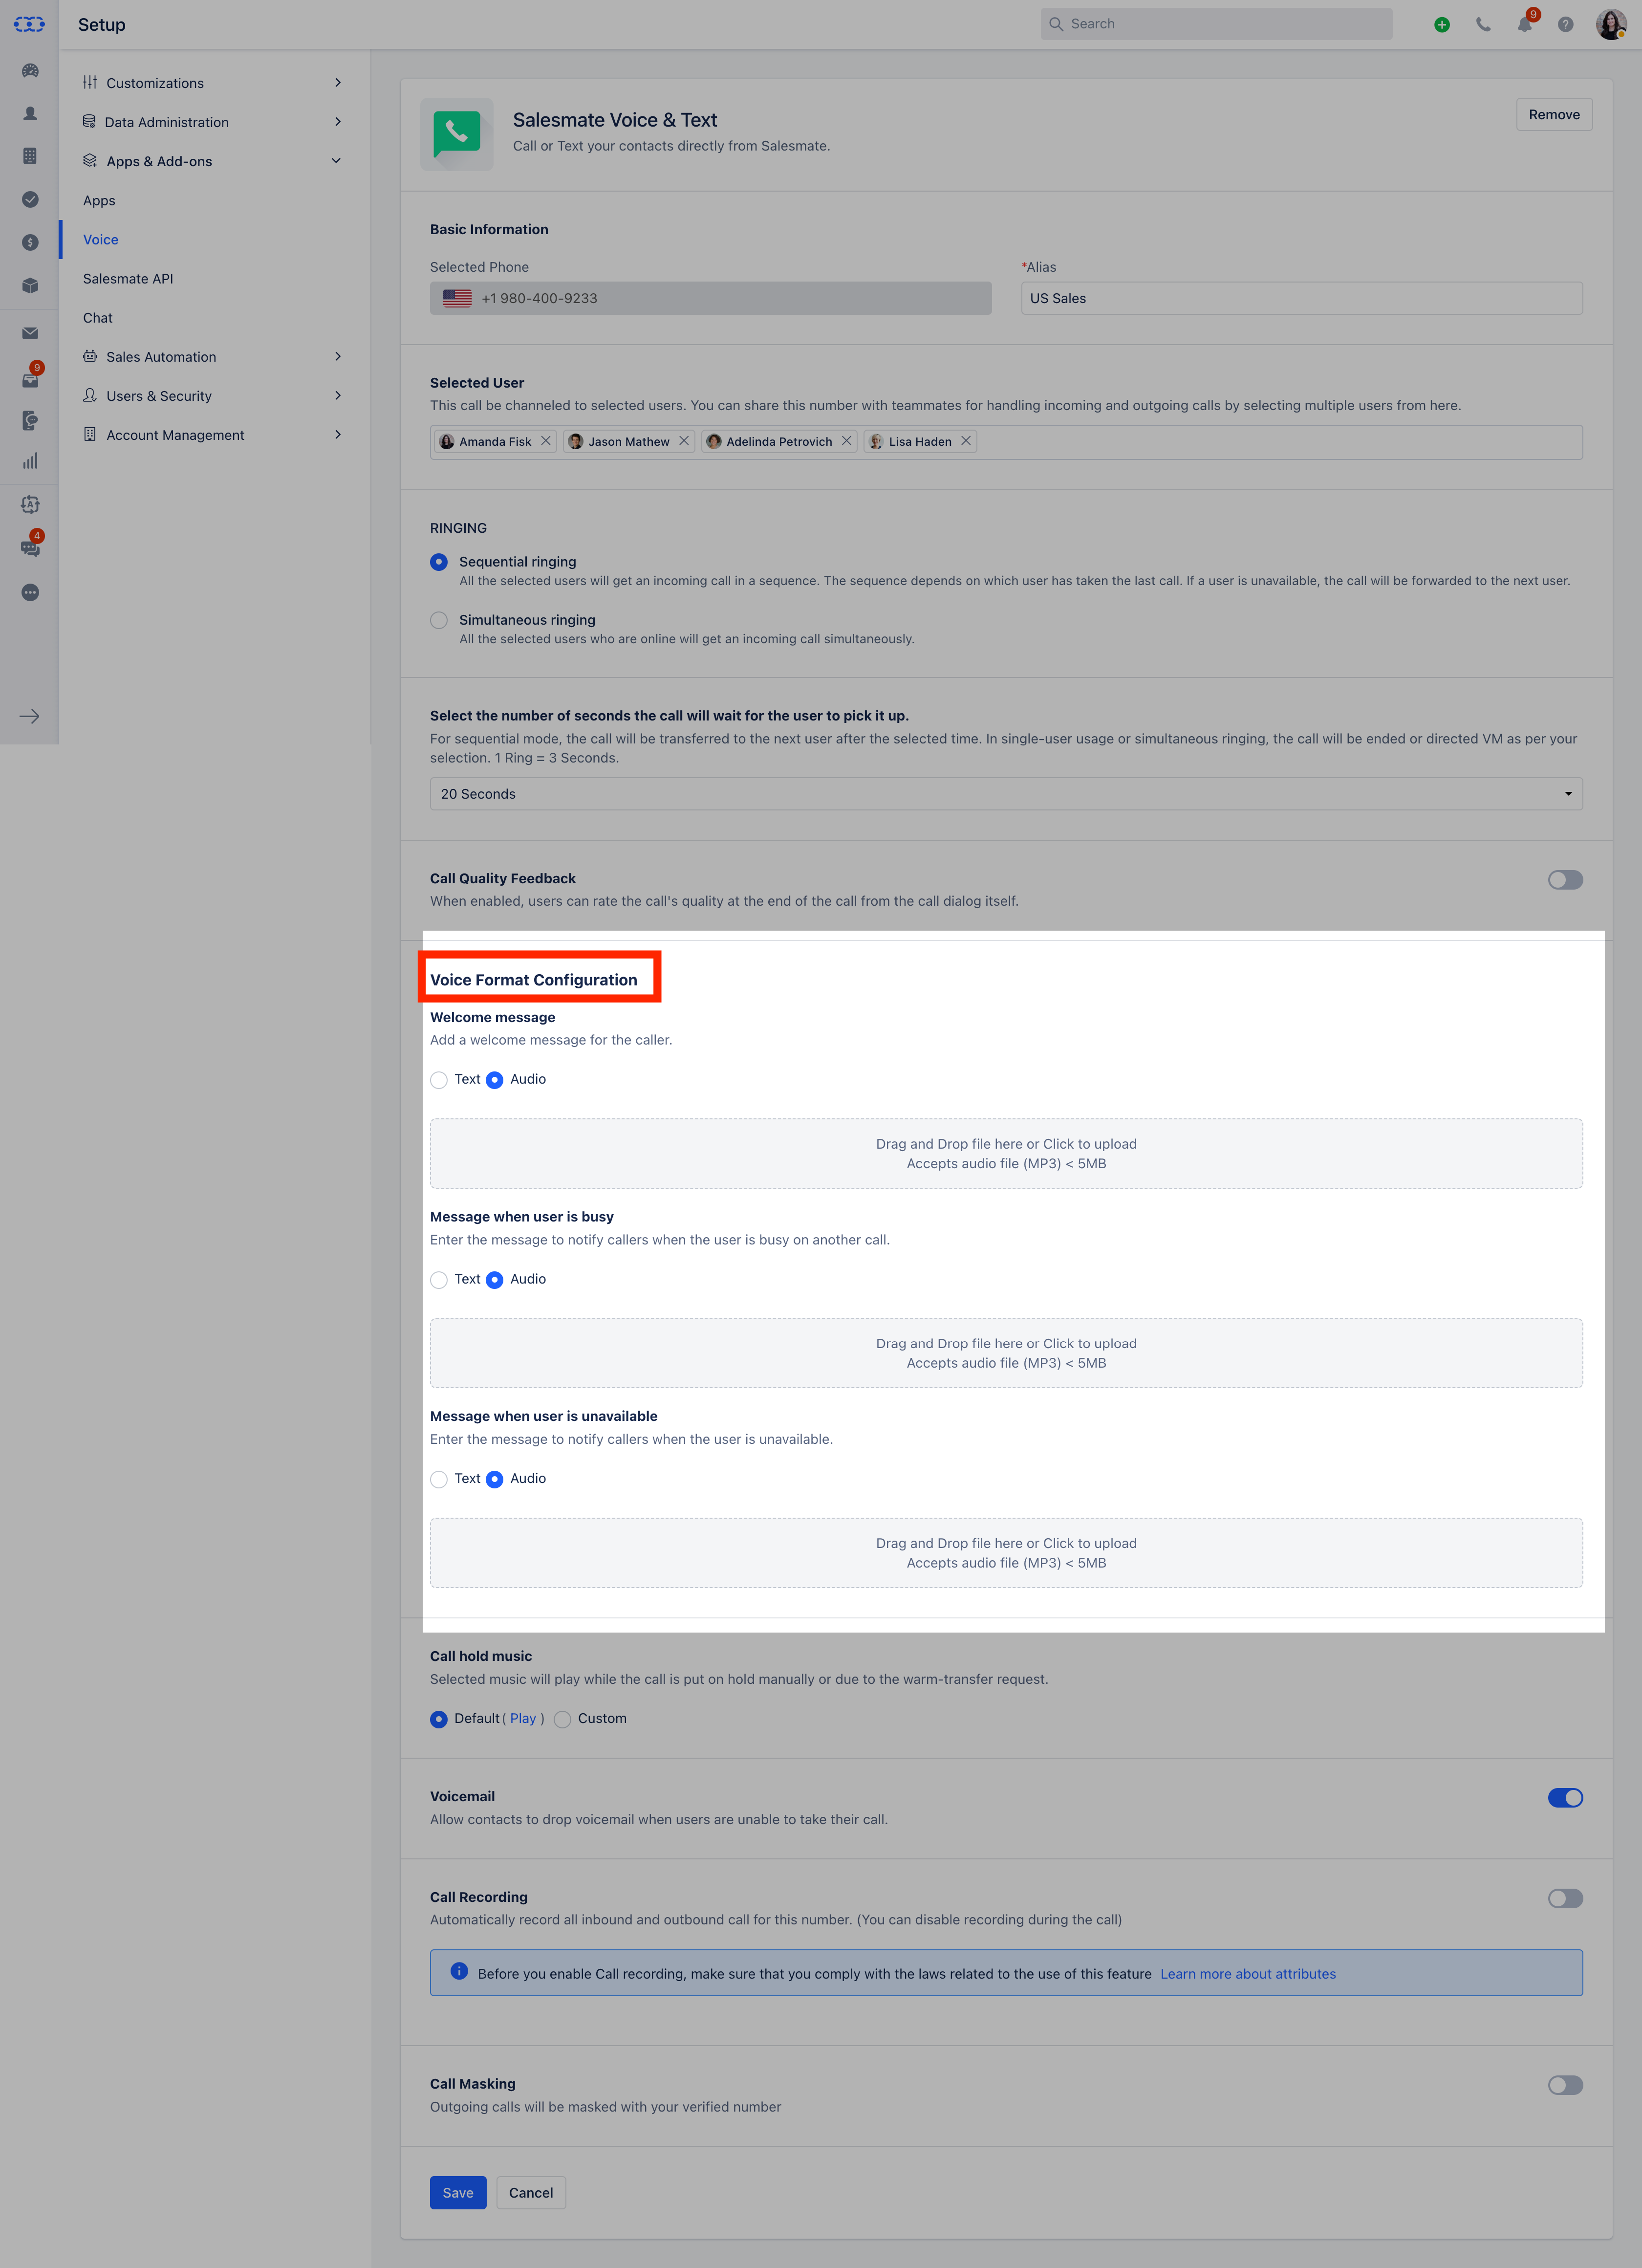1642x2268 pixels.
Task: Remove Adelinda Petrovich from selected users
Action: click(x=846, y=441)
